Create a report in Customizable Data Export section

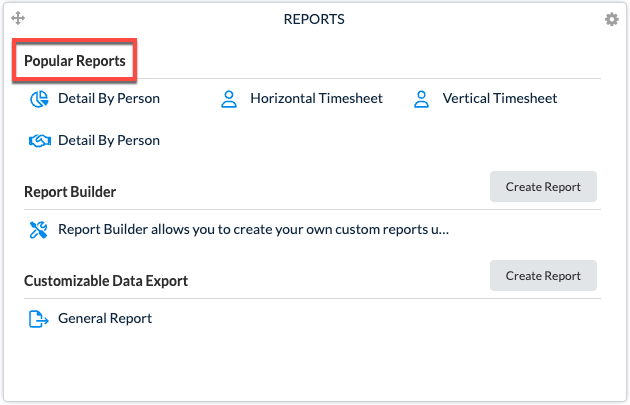(x=543, y=276)
